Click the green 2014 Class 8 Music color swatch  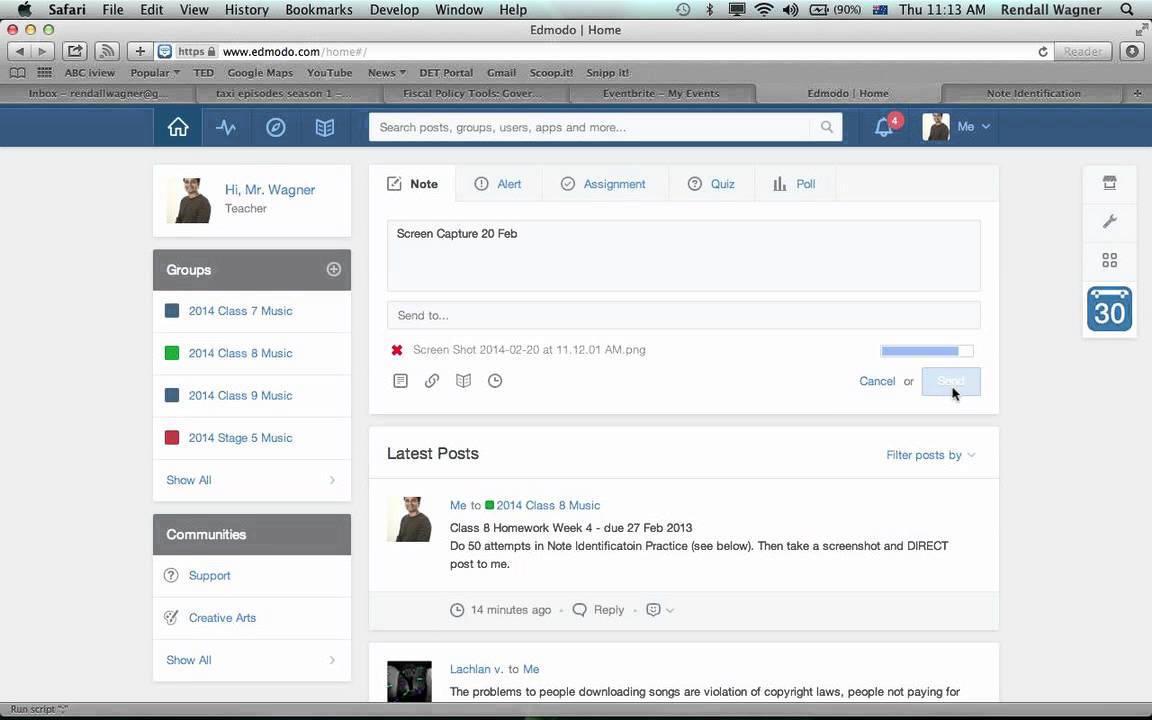pyautogui.click(x=172, y=353)
